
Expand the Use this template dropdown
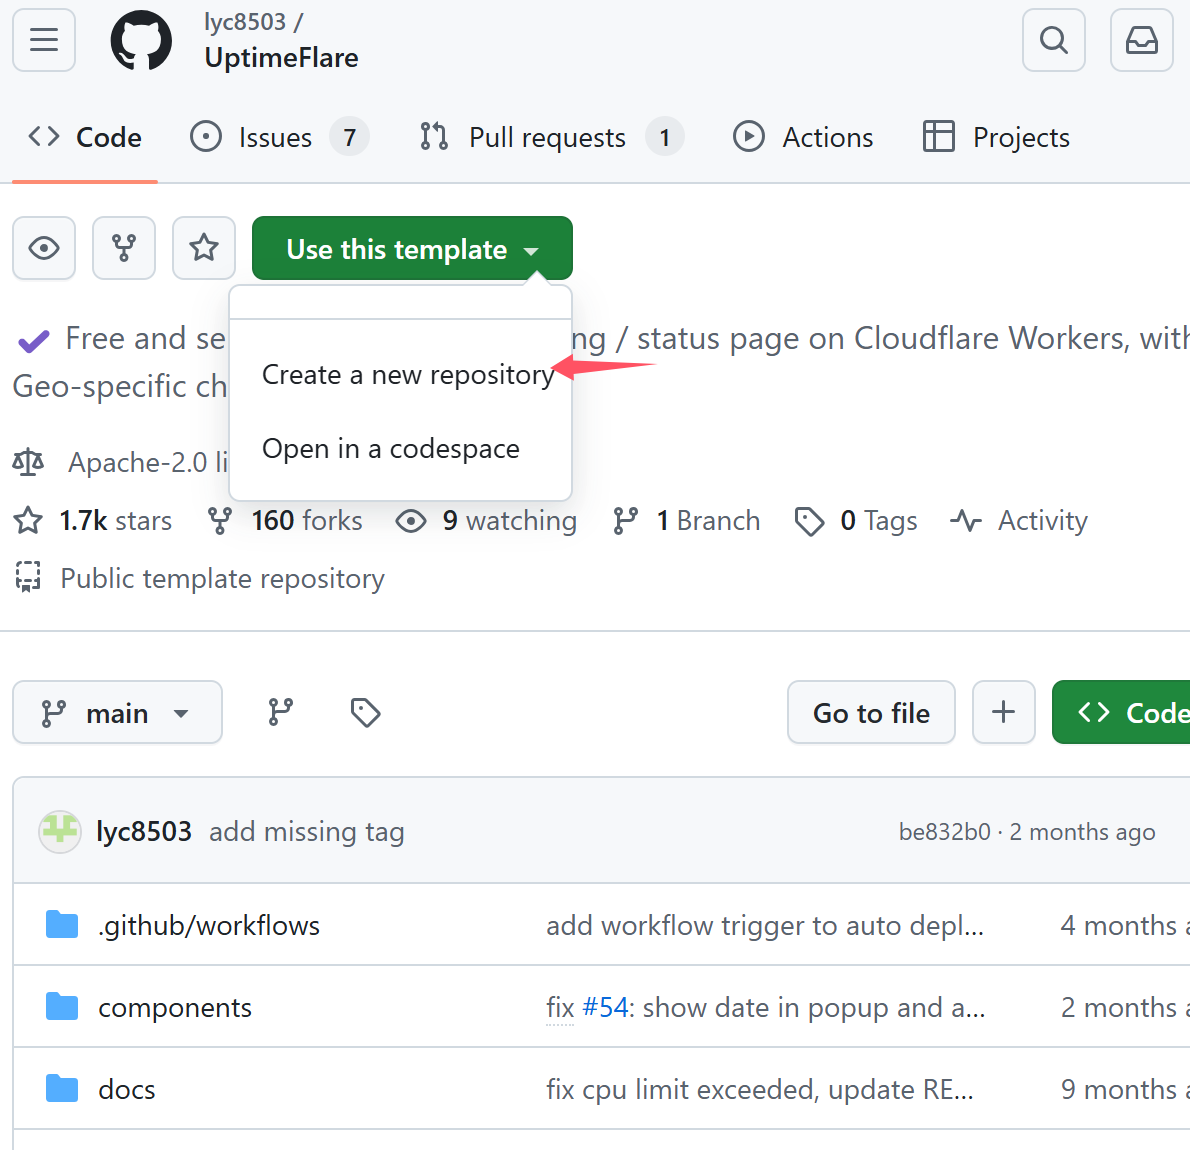[x=412, y=248]
